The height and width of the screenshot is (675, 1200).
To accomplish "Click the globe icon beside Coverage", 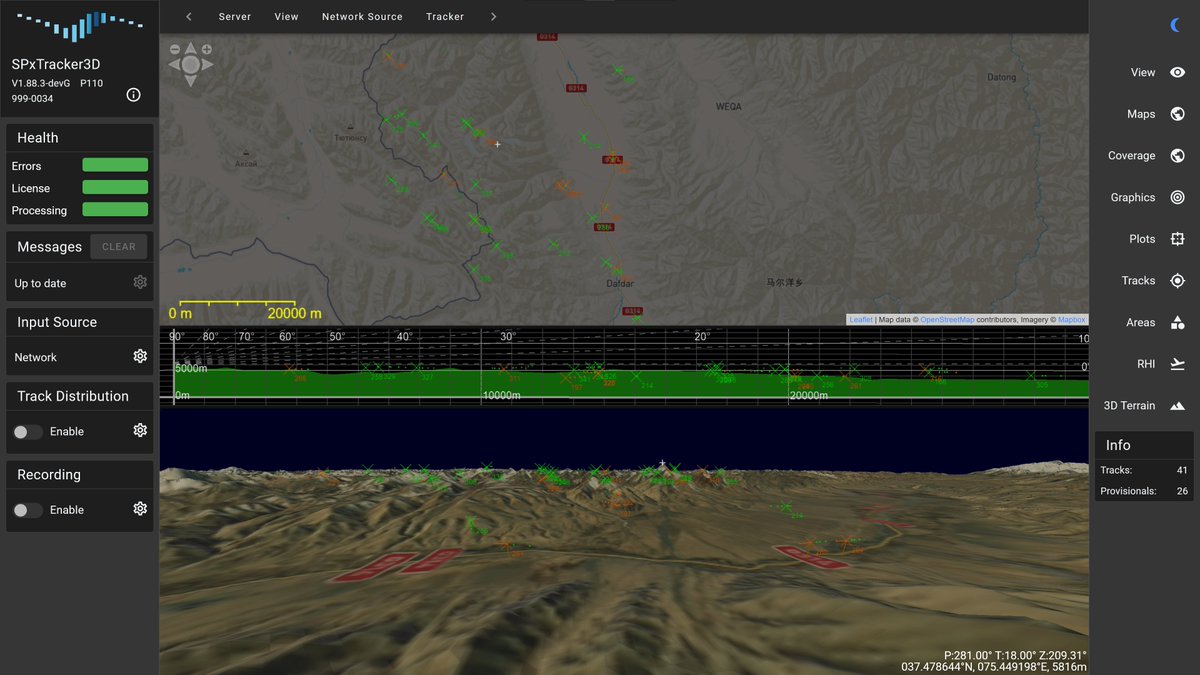I will 1178,156.
